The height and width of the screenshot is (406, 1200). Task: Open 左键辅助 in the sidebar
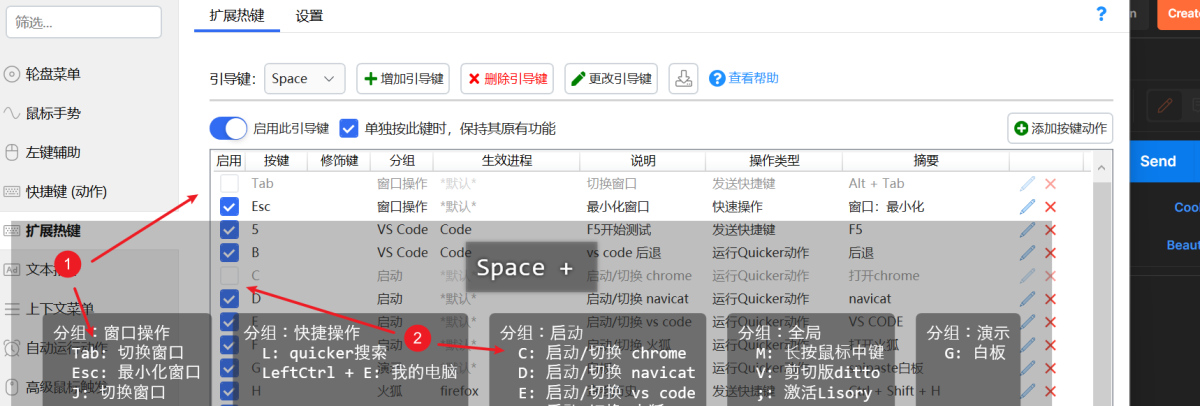pos(53,152)
